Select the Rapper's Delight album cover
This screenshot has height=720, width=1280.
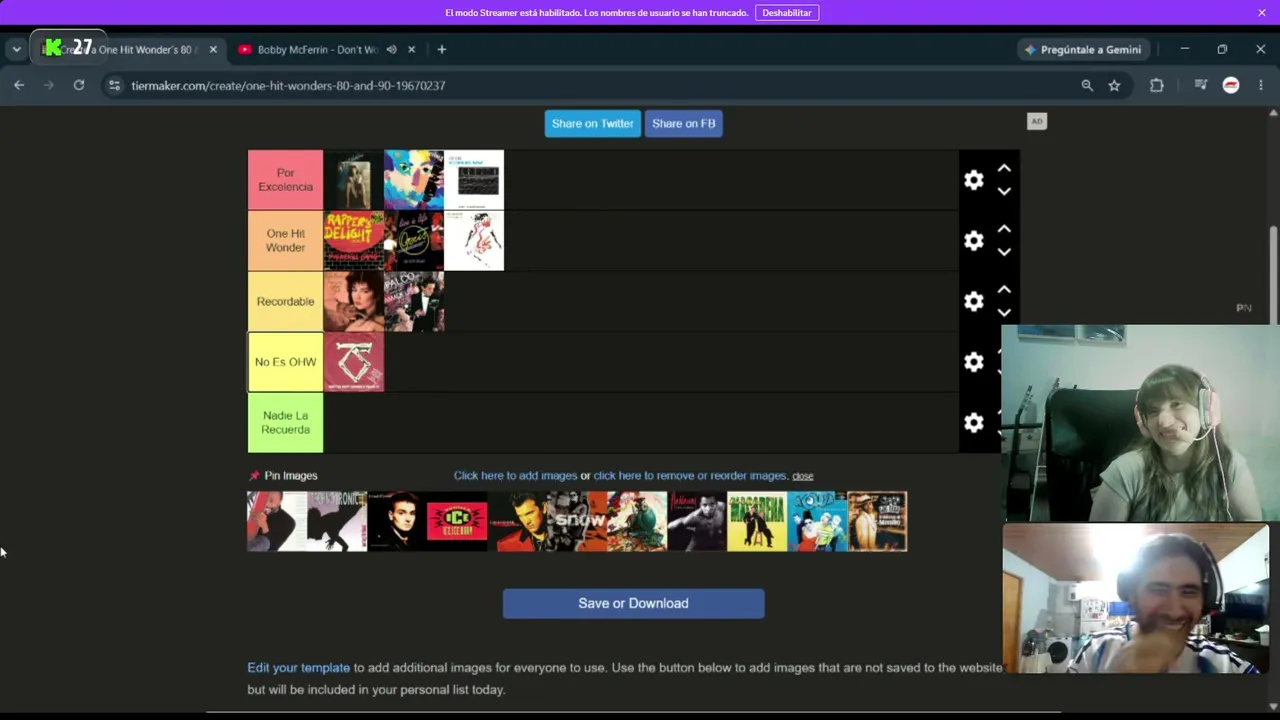(x=354, y=241)
